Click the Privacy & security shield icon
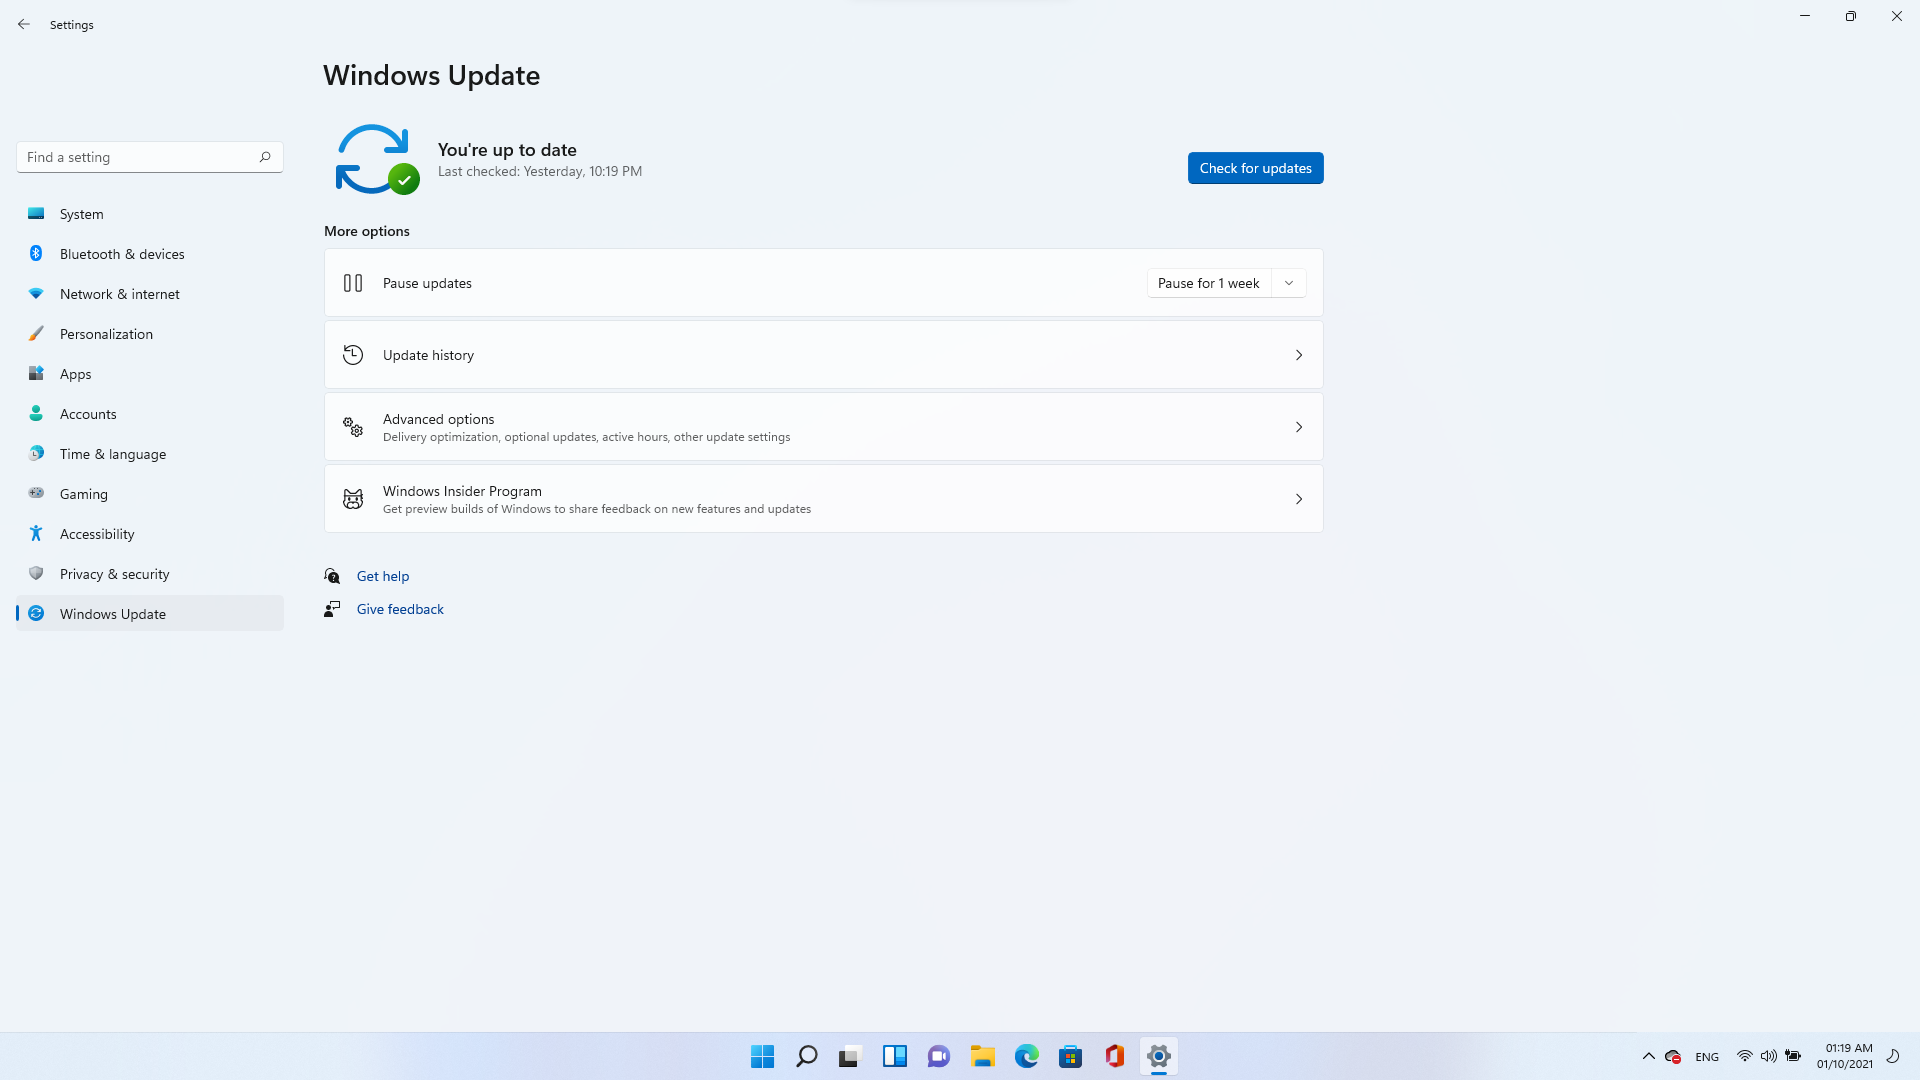This screenshot has height=1080, width=1920. click(x=36, y=574)
